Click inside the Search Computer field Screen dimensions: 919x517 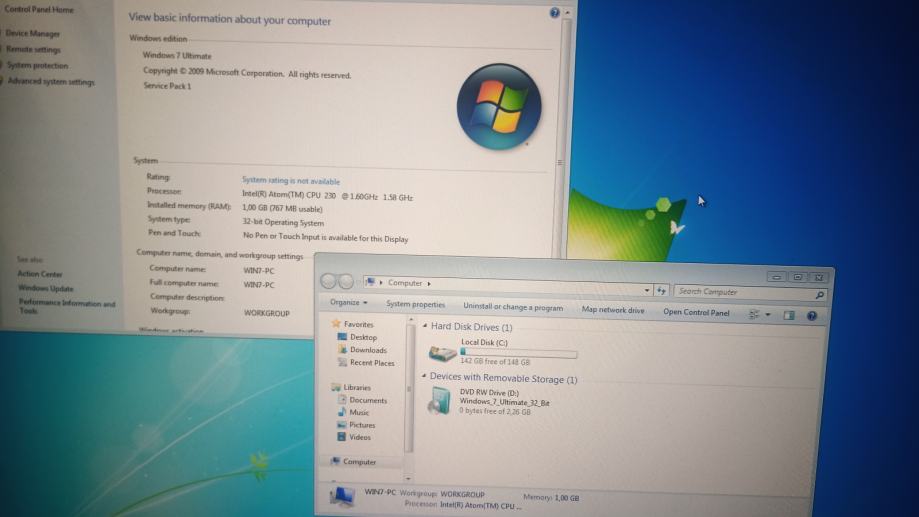click(740, 292)
